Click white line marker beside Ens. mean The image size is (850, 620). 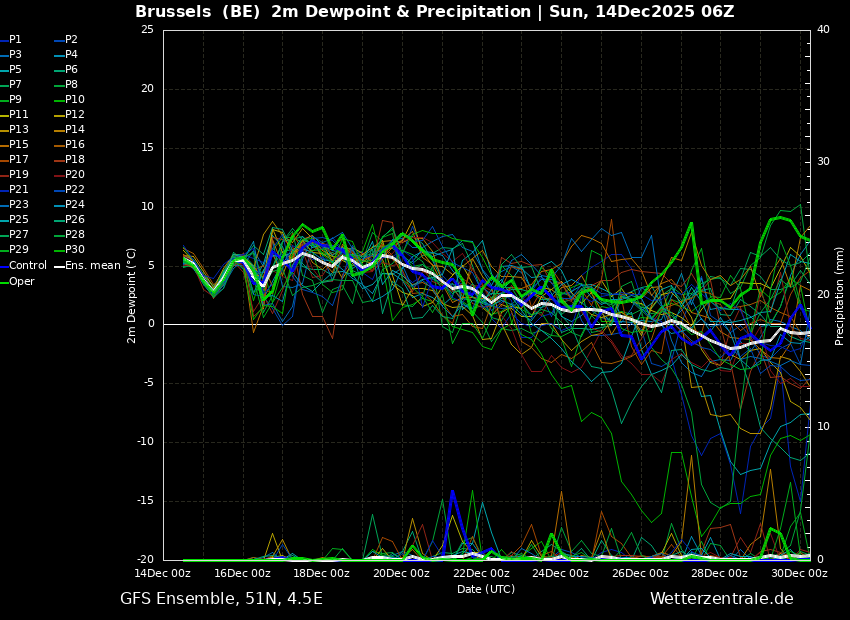[x=60, y=266]
